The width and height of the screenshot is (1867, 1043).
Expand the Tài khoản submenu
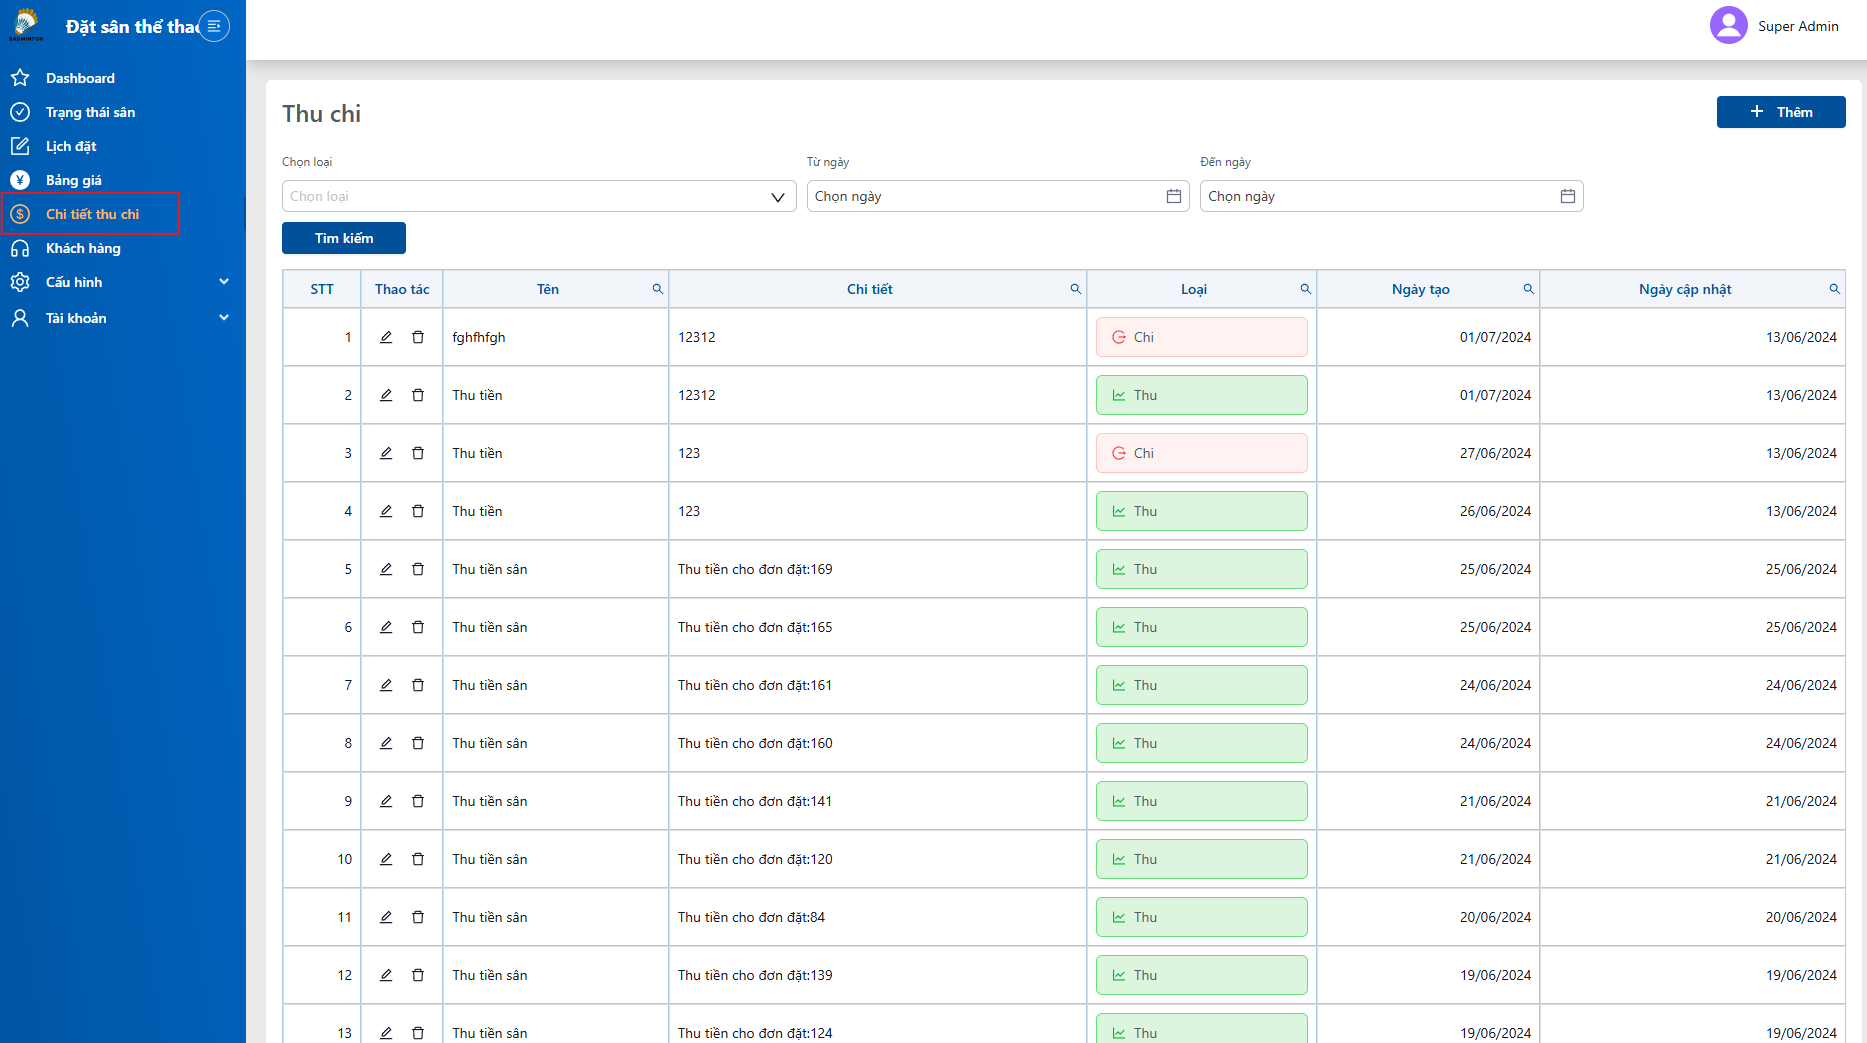(x=123, y=318)
